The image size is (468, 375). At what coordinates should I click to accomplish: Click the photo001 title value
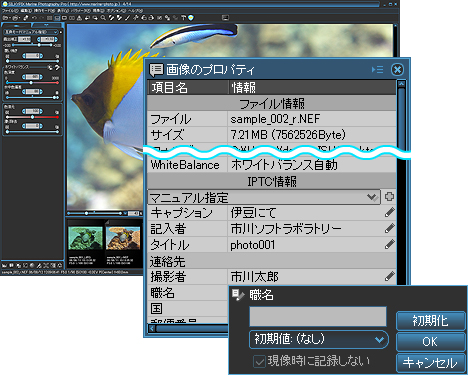click(253, 245)
